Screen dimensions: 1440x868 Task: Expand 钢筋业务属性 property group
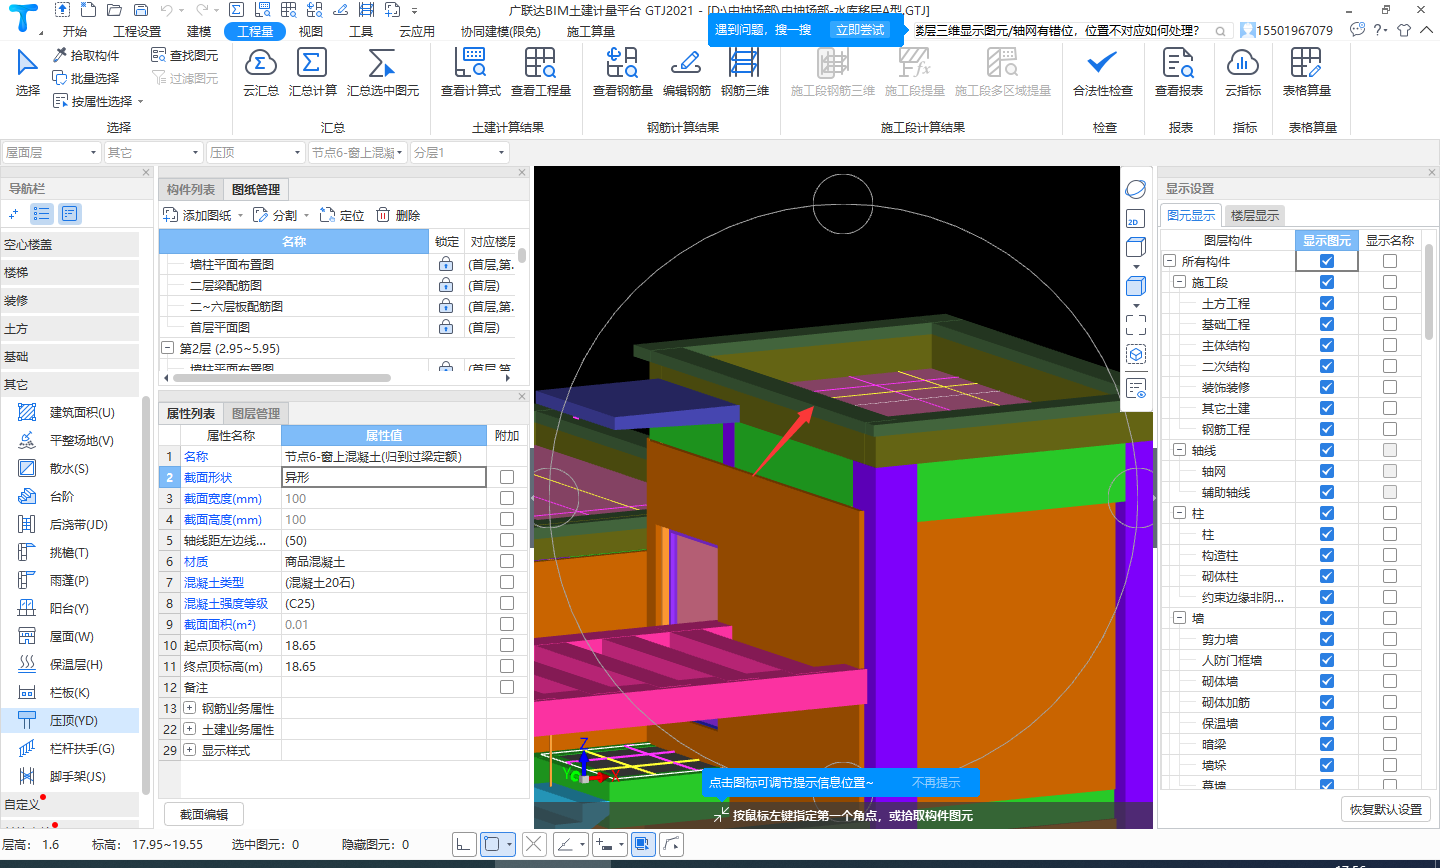pyautogui.click(x=189, y=708)
